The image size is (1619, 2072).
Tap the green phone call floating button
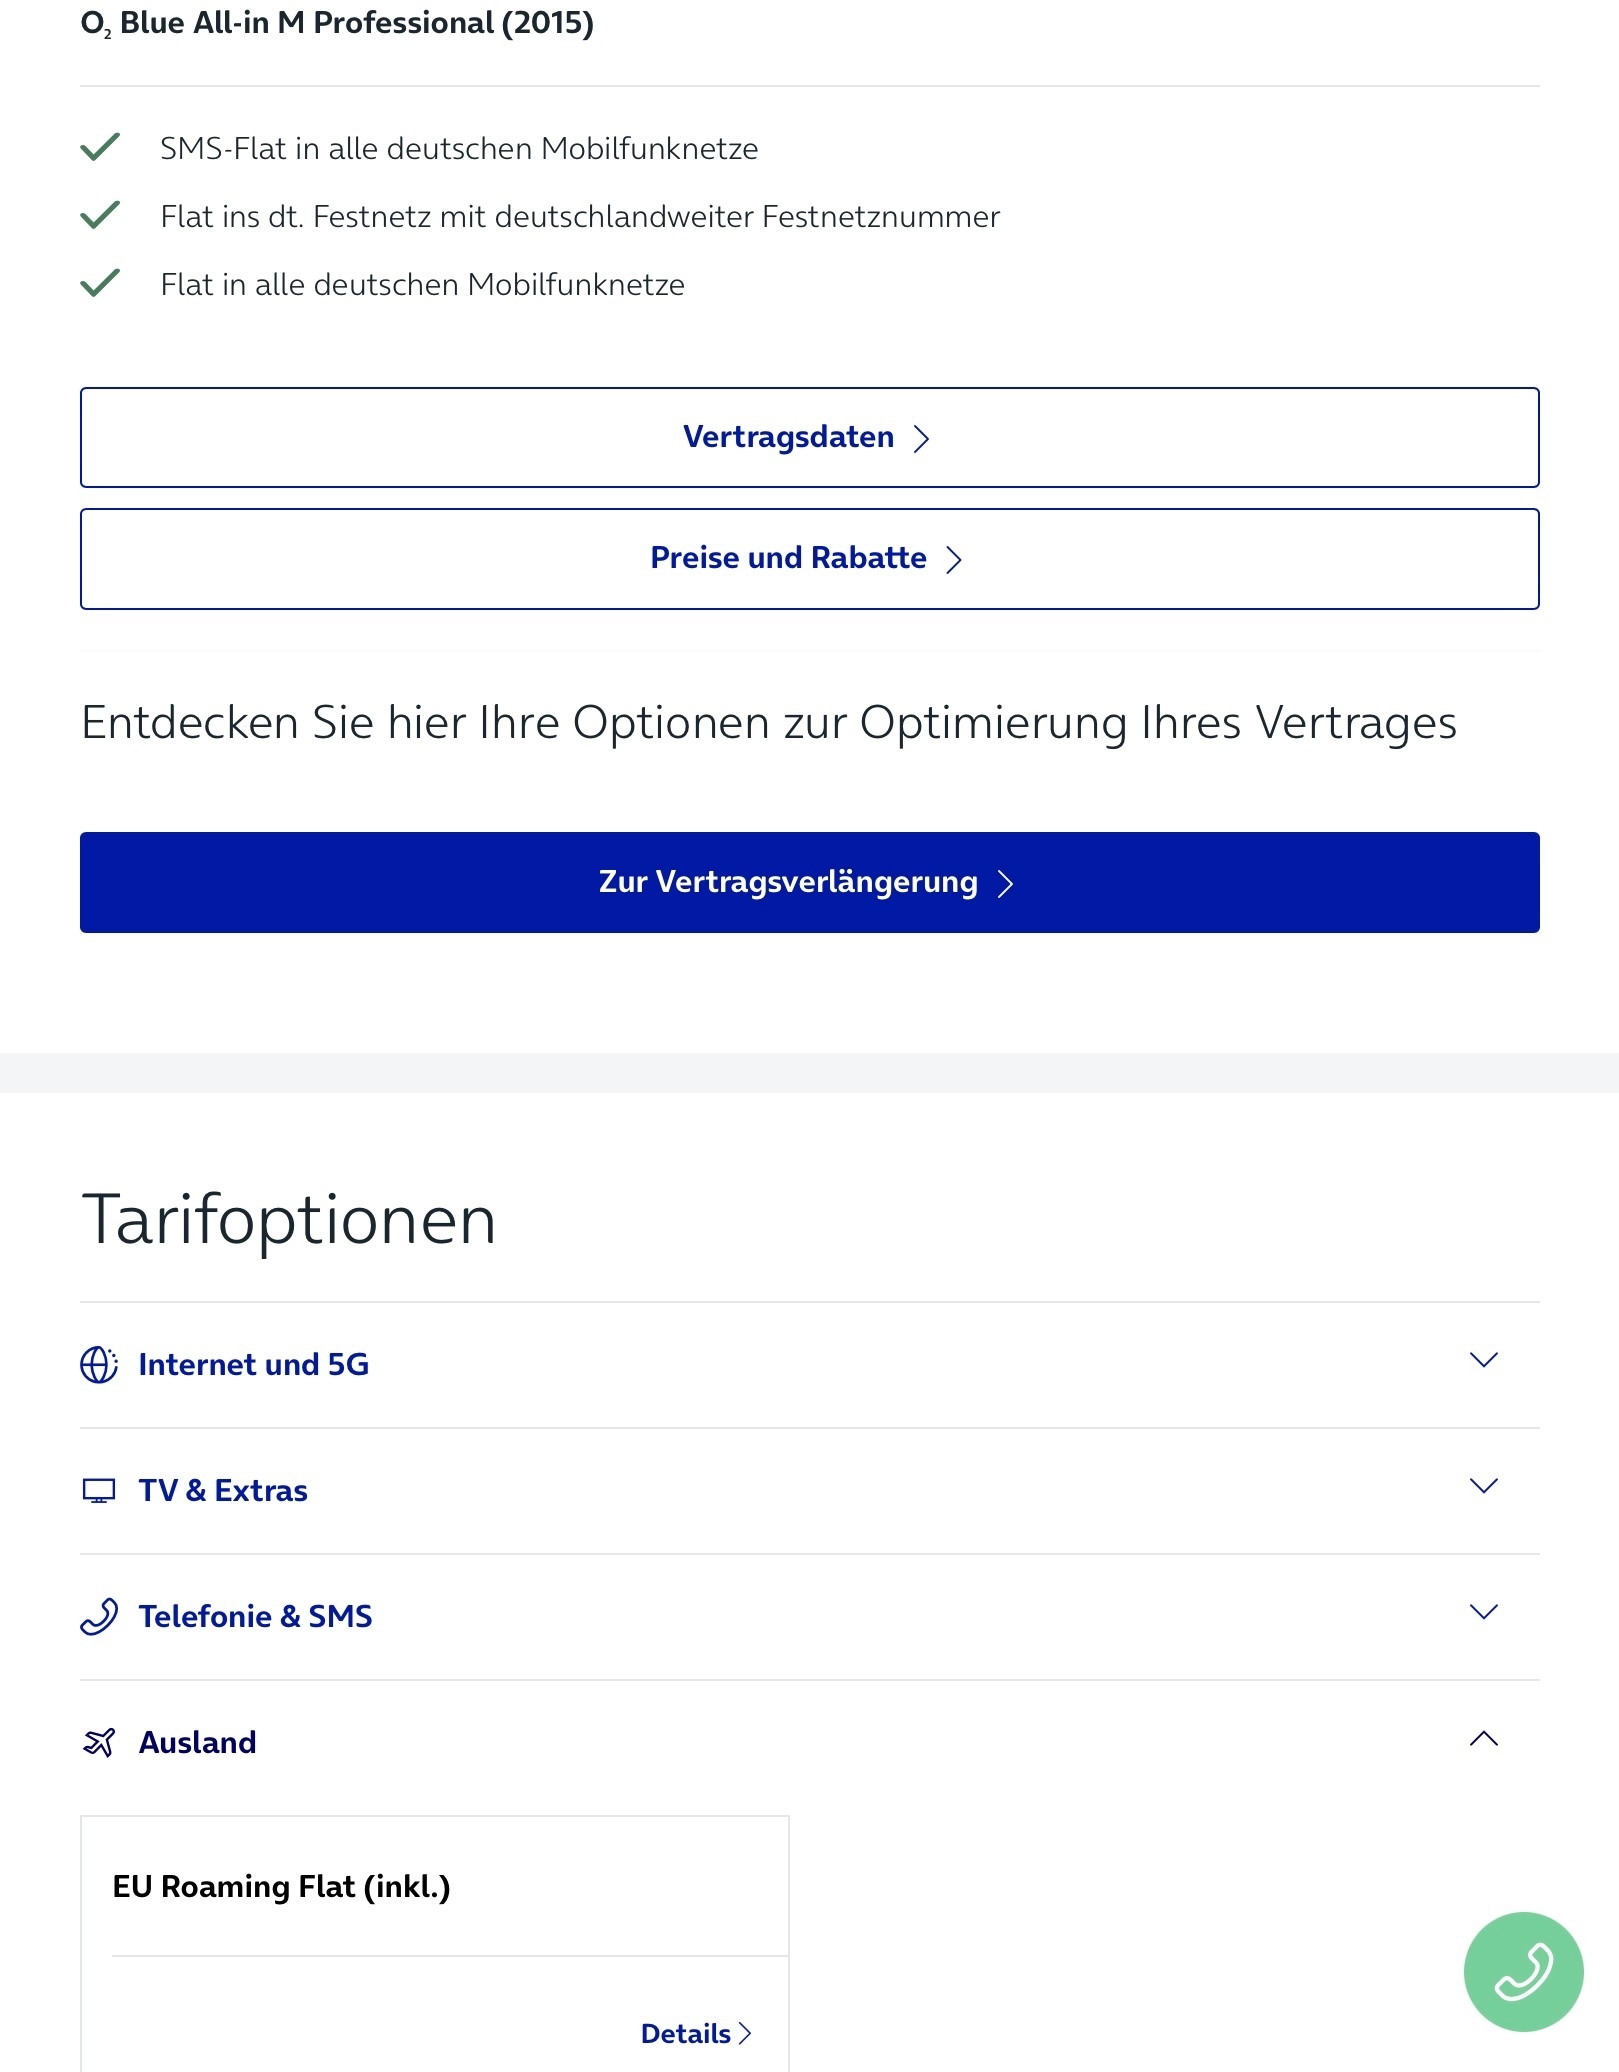coord(1523,1971)
